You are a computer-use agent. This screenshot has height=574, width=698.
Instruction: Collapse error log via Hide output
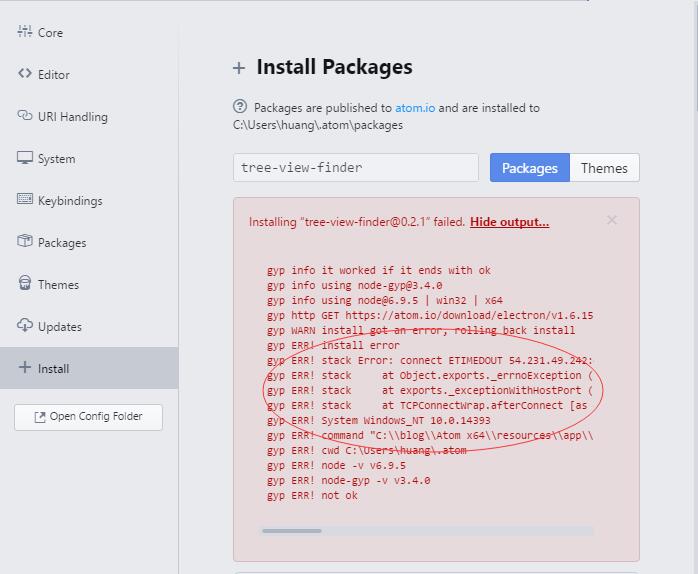[x=509, y=222]
